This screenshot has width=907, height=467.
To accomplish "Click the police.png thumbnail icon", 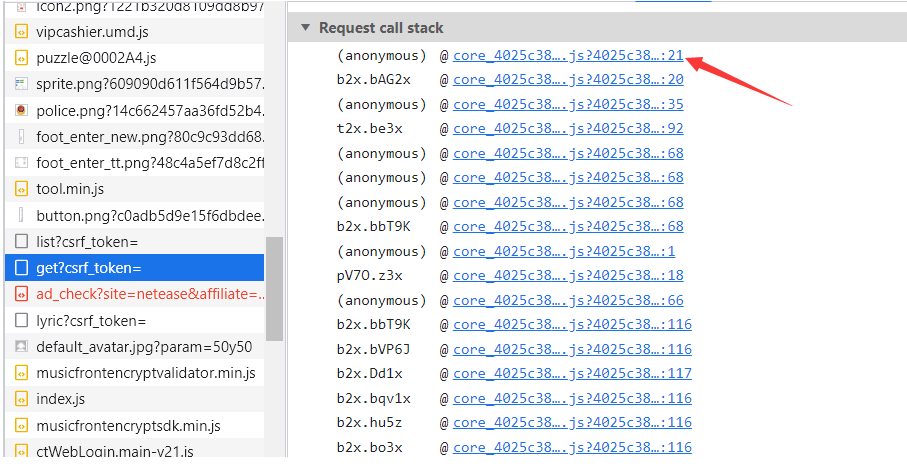I will point(21,110).
